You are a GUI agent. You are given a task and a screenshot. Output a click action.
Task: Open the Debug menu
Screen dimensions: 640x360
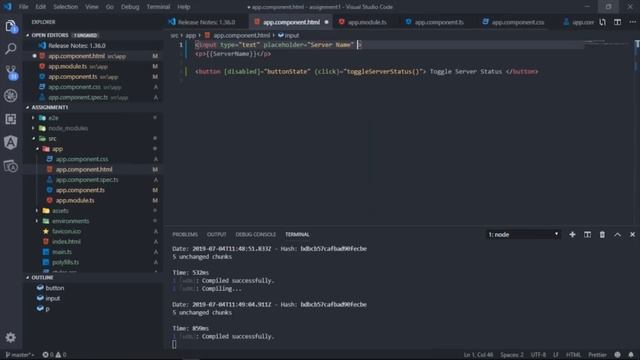[x=130, y=7]
